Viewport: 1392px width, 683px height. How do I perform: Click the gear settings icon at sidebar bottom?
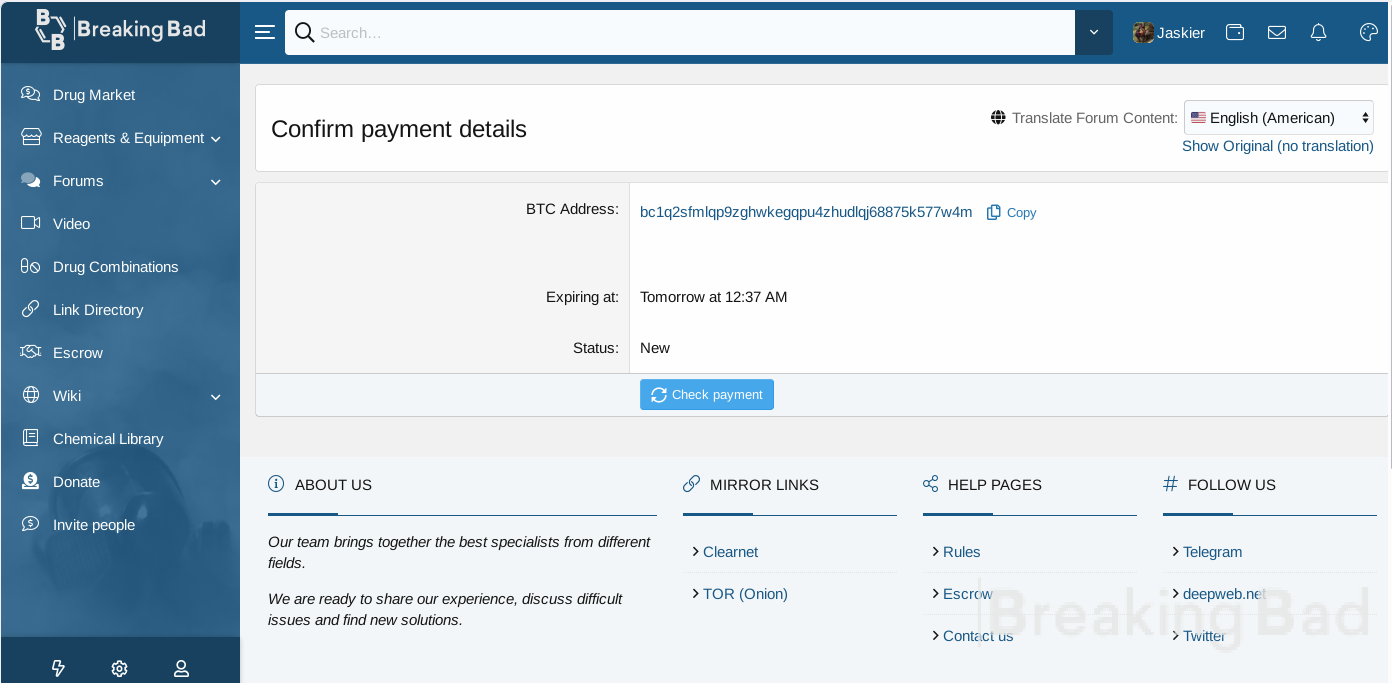[120, 668]
